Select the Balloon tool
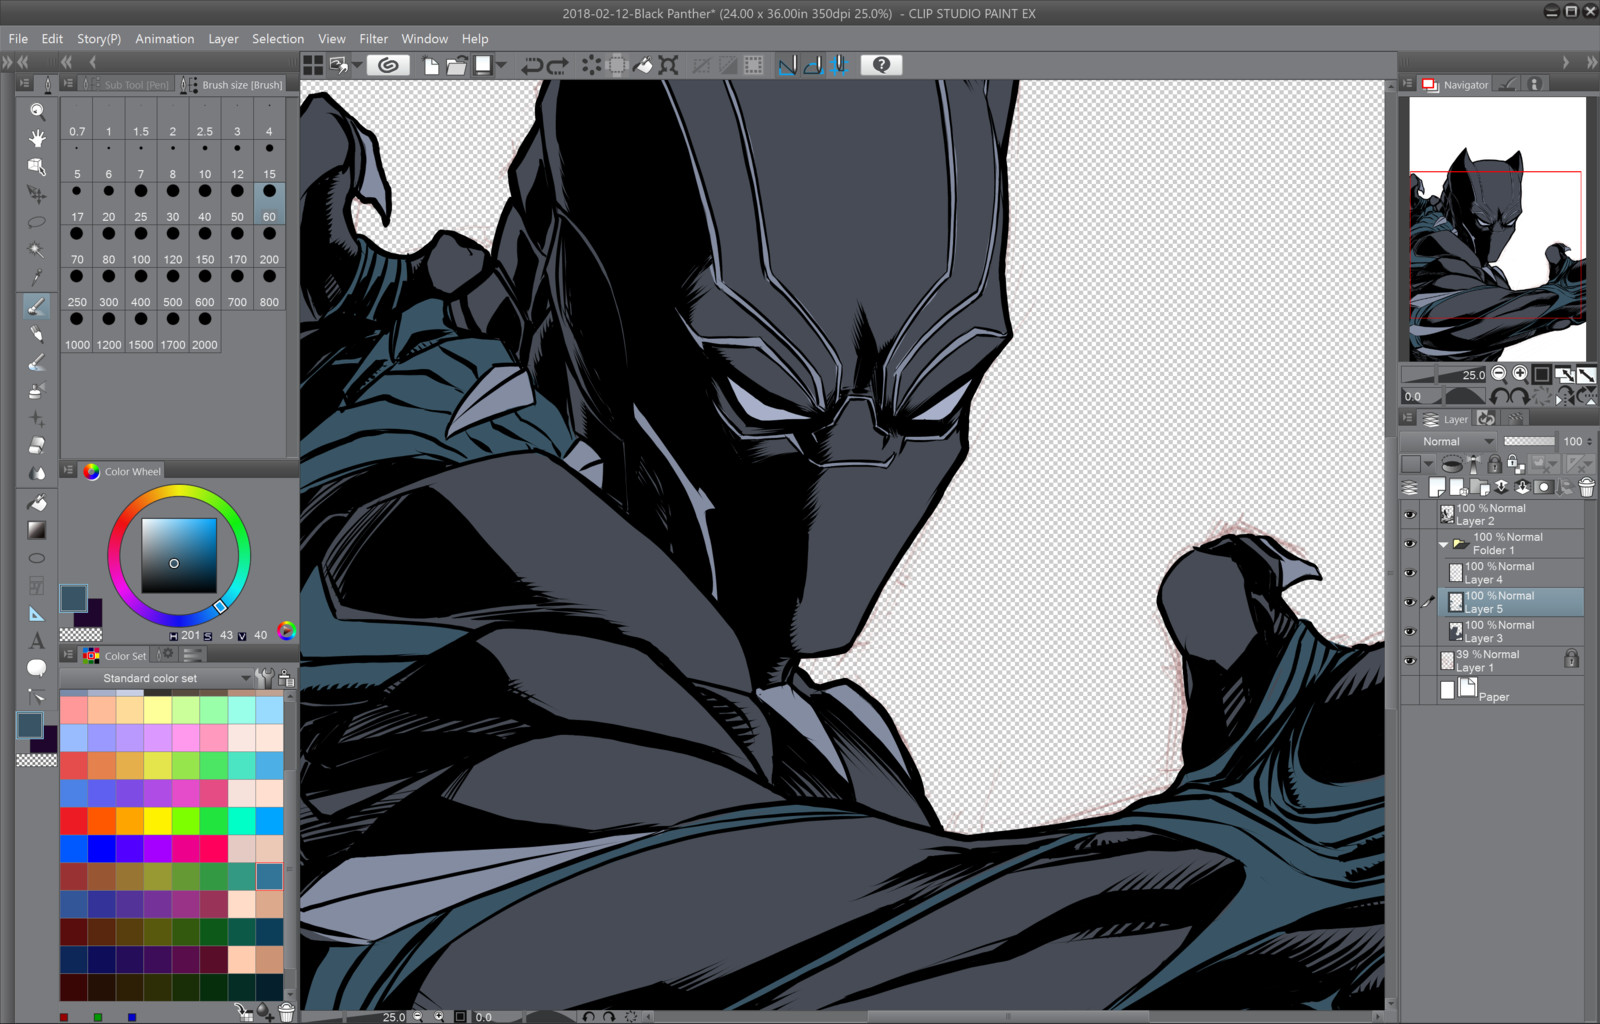The height and width of the screenshot is (1024, 1600). (37, 668)
